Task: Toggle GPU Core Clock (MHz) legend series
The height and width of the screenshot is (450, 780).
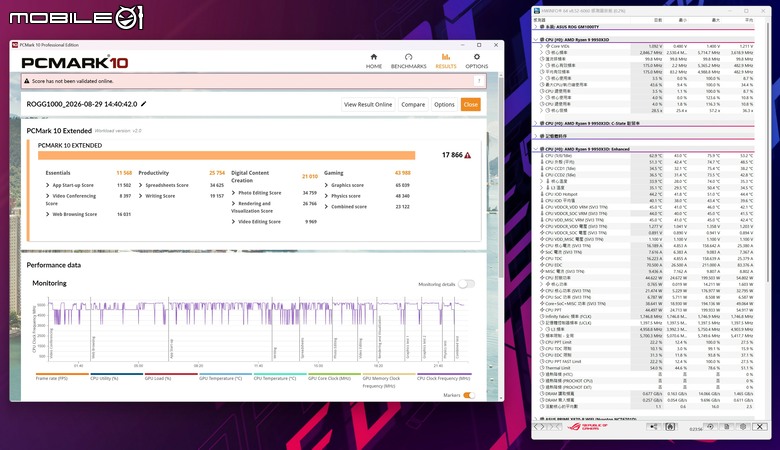Action: click(x=334, y=377)
